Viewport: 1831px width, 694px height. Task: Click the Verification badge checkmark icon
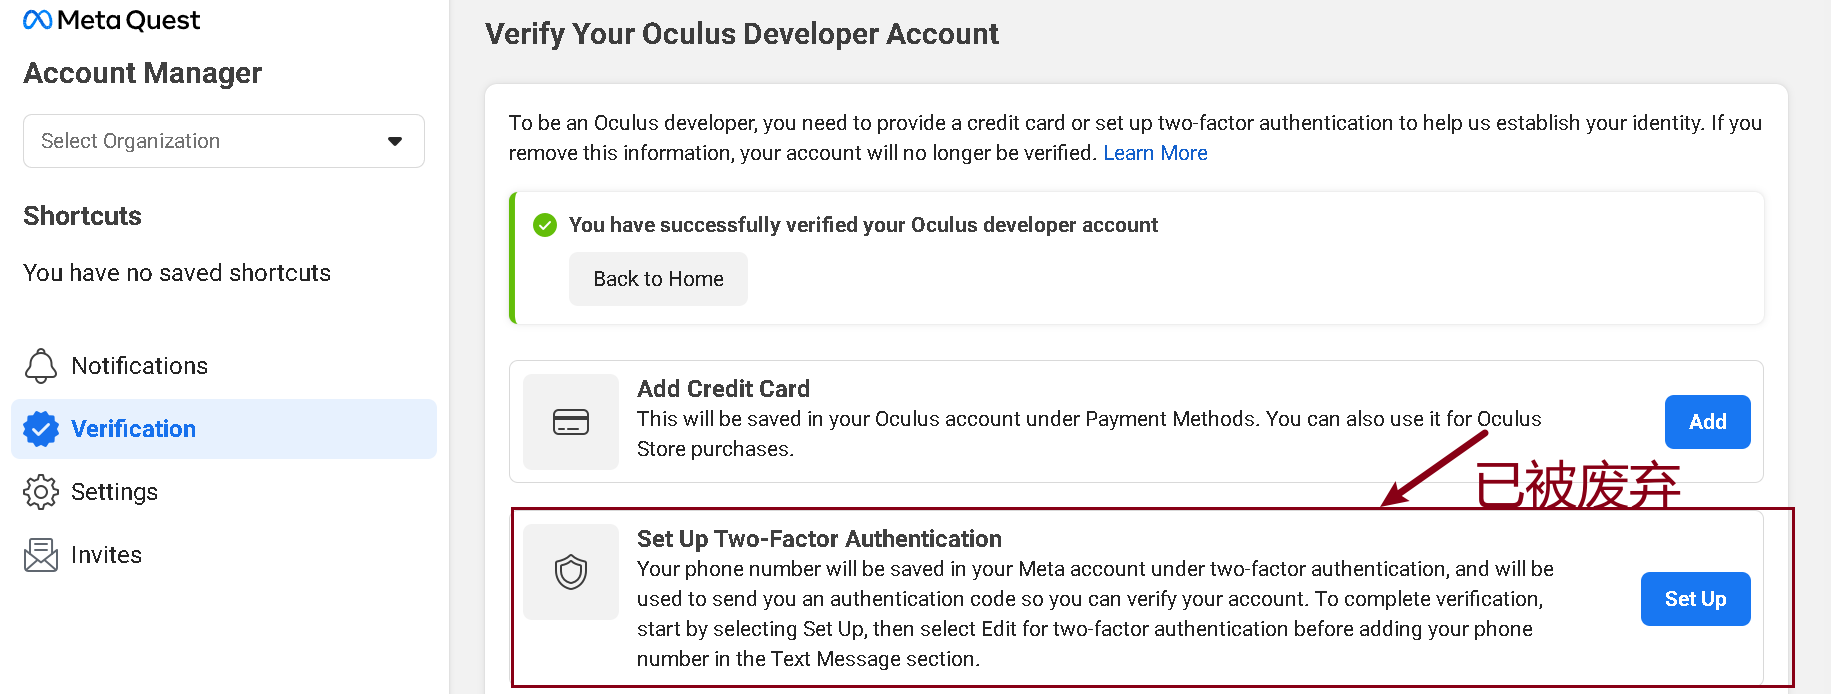(41, 429)
